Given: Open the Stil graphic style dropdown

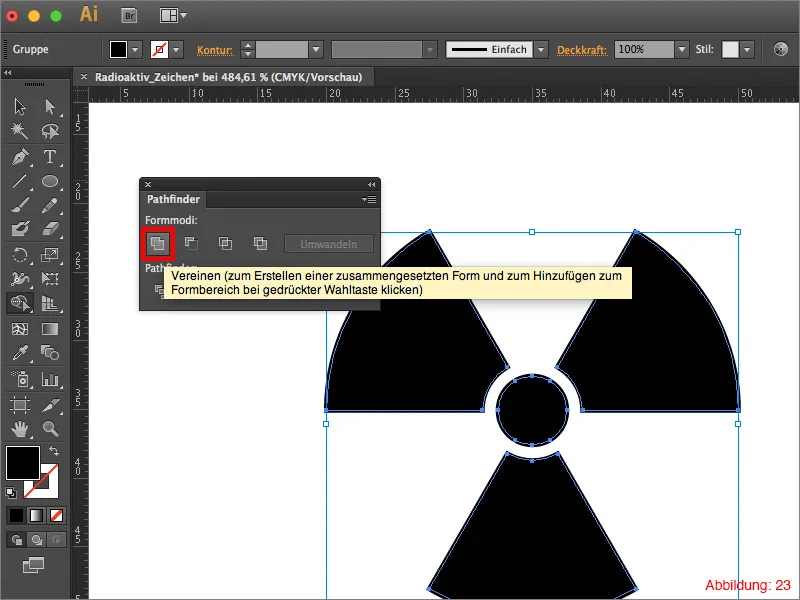Looking at the screenshot, I should pos(747,49).
